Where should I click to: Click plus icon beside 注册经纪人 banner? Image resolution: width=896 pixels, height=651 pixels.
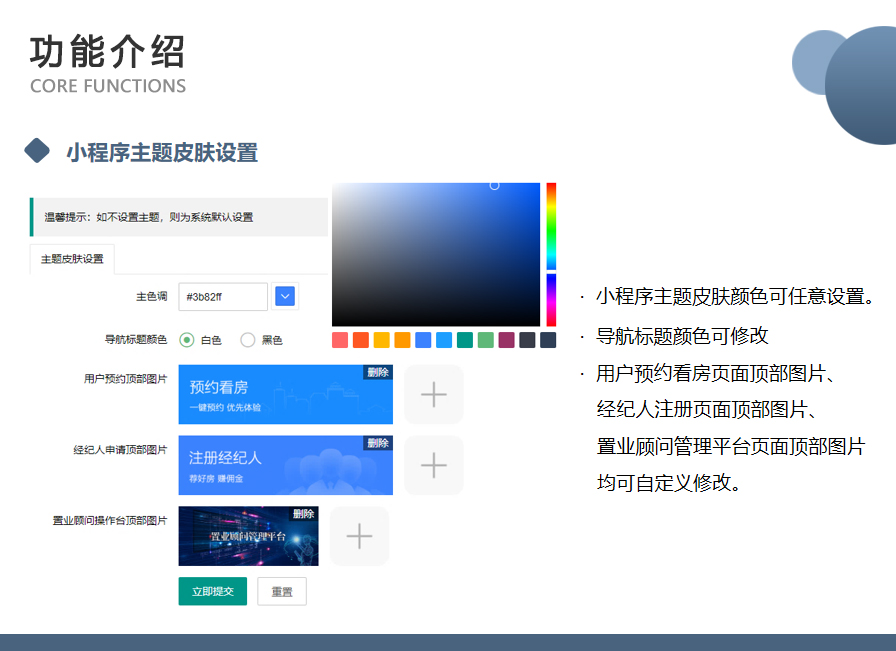pyautogui.click(x=433, y=465)
